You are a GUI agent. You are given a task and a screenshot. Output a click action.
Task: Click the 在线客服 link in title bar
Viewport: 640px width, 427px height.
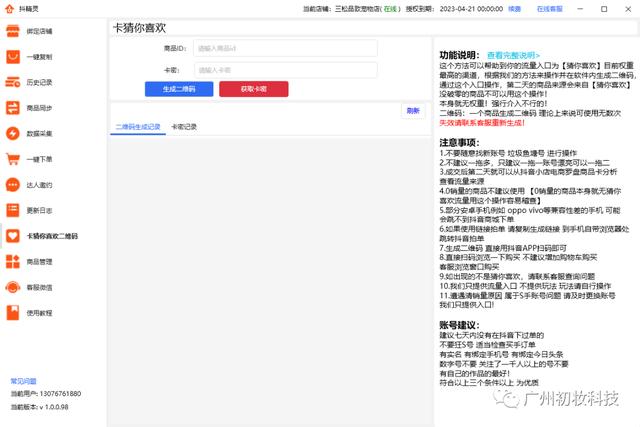point(549,8)
